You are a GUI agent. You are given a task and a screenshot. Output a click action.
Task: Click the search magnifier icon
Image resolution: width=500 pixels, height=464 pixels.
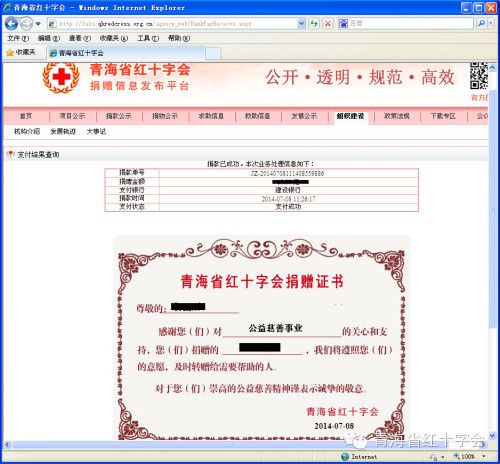point(481,23)
